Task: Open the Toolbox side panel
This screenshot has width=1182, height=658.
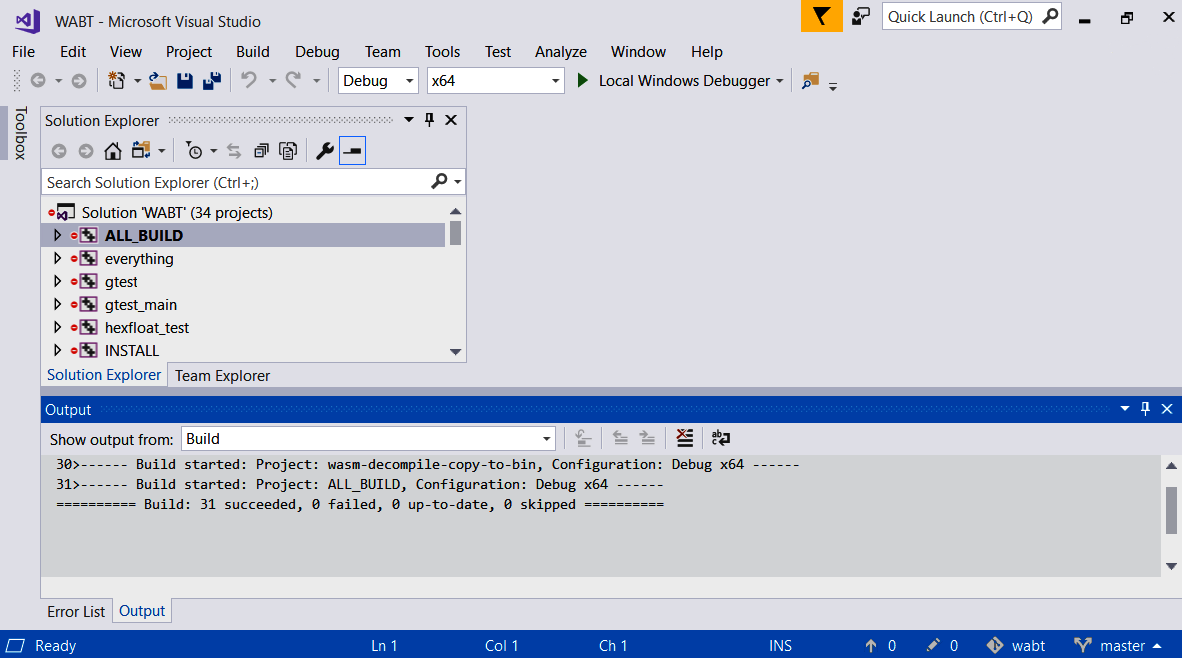Action: pyautogui.click(x=19, y=133)
